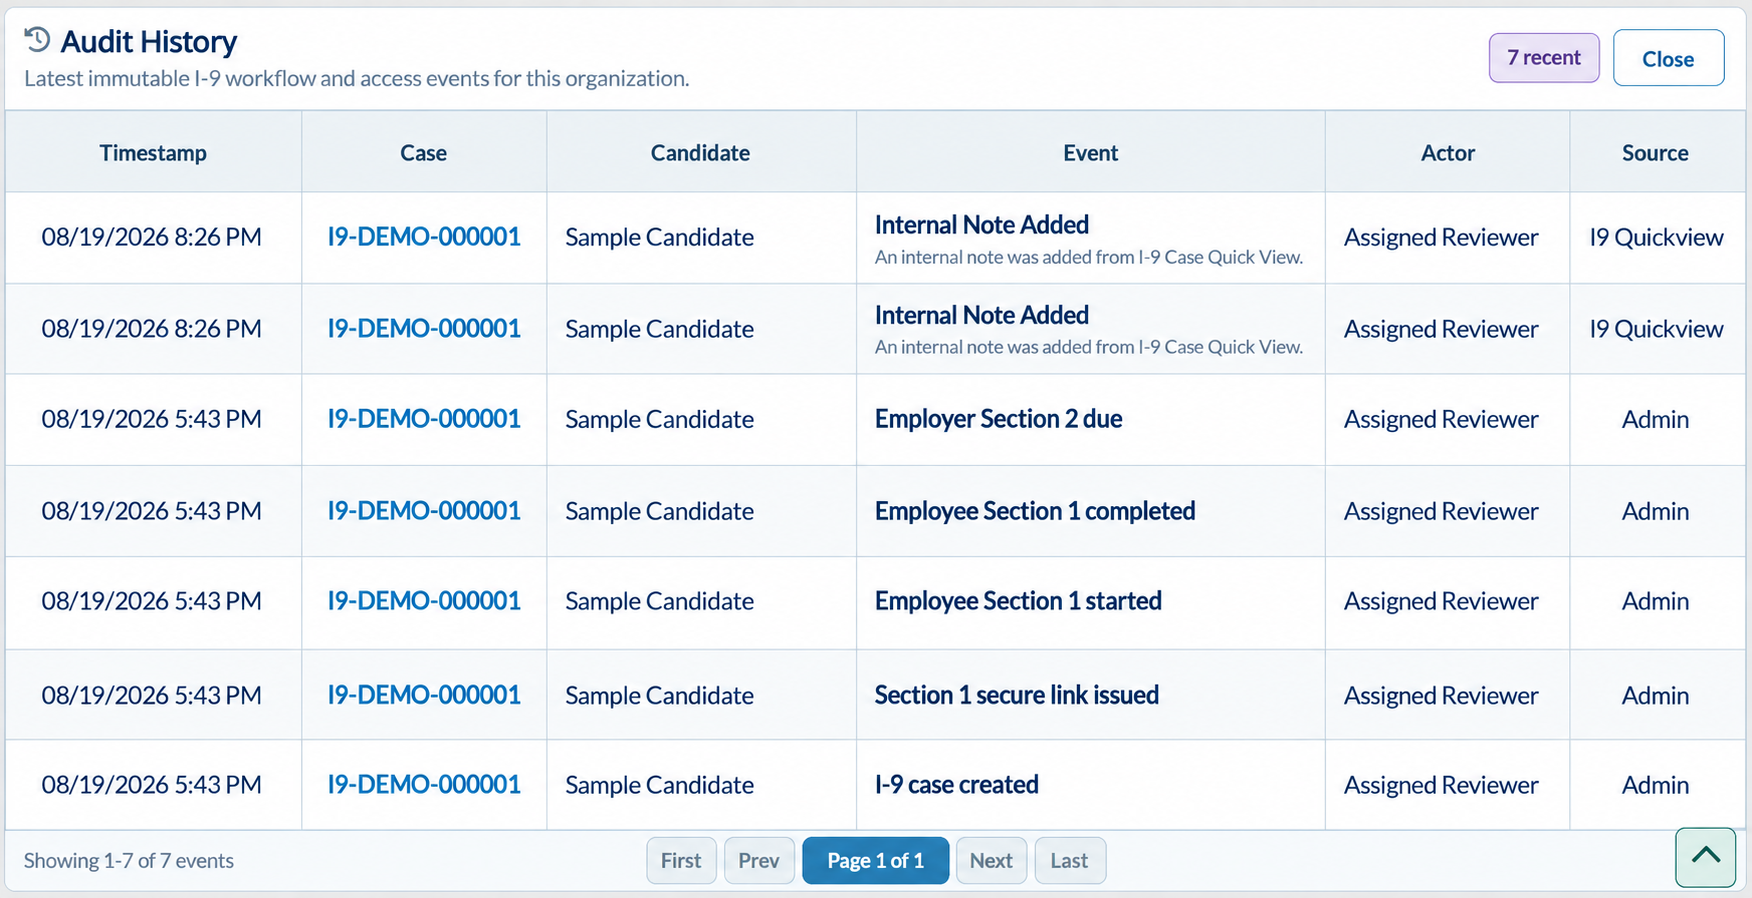Viewport: 1752px width, 898px height.
Task: Click the Source column header
Action: click(x=1655, y=153)
